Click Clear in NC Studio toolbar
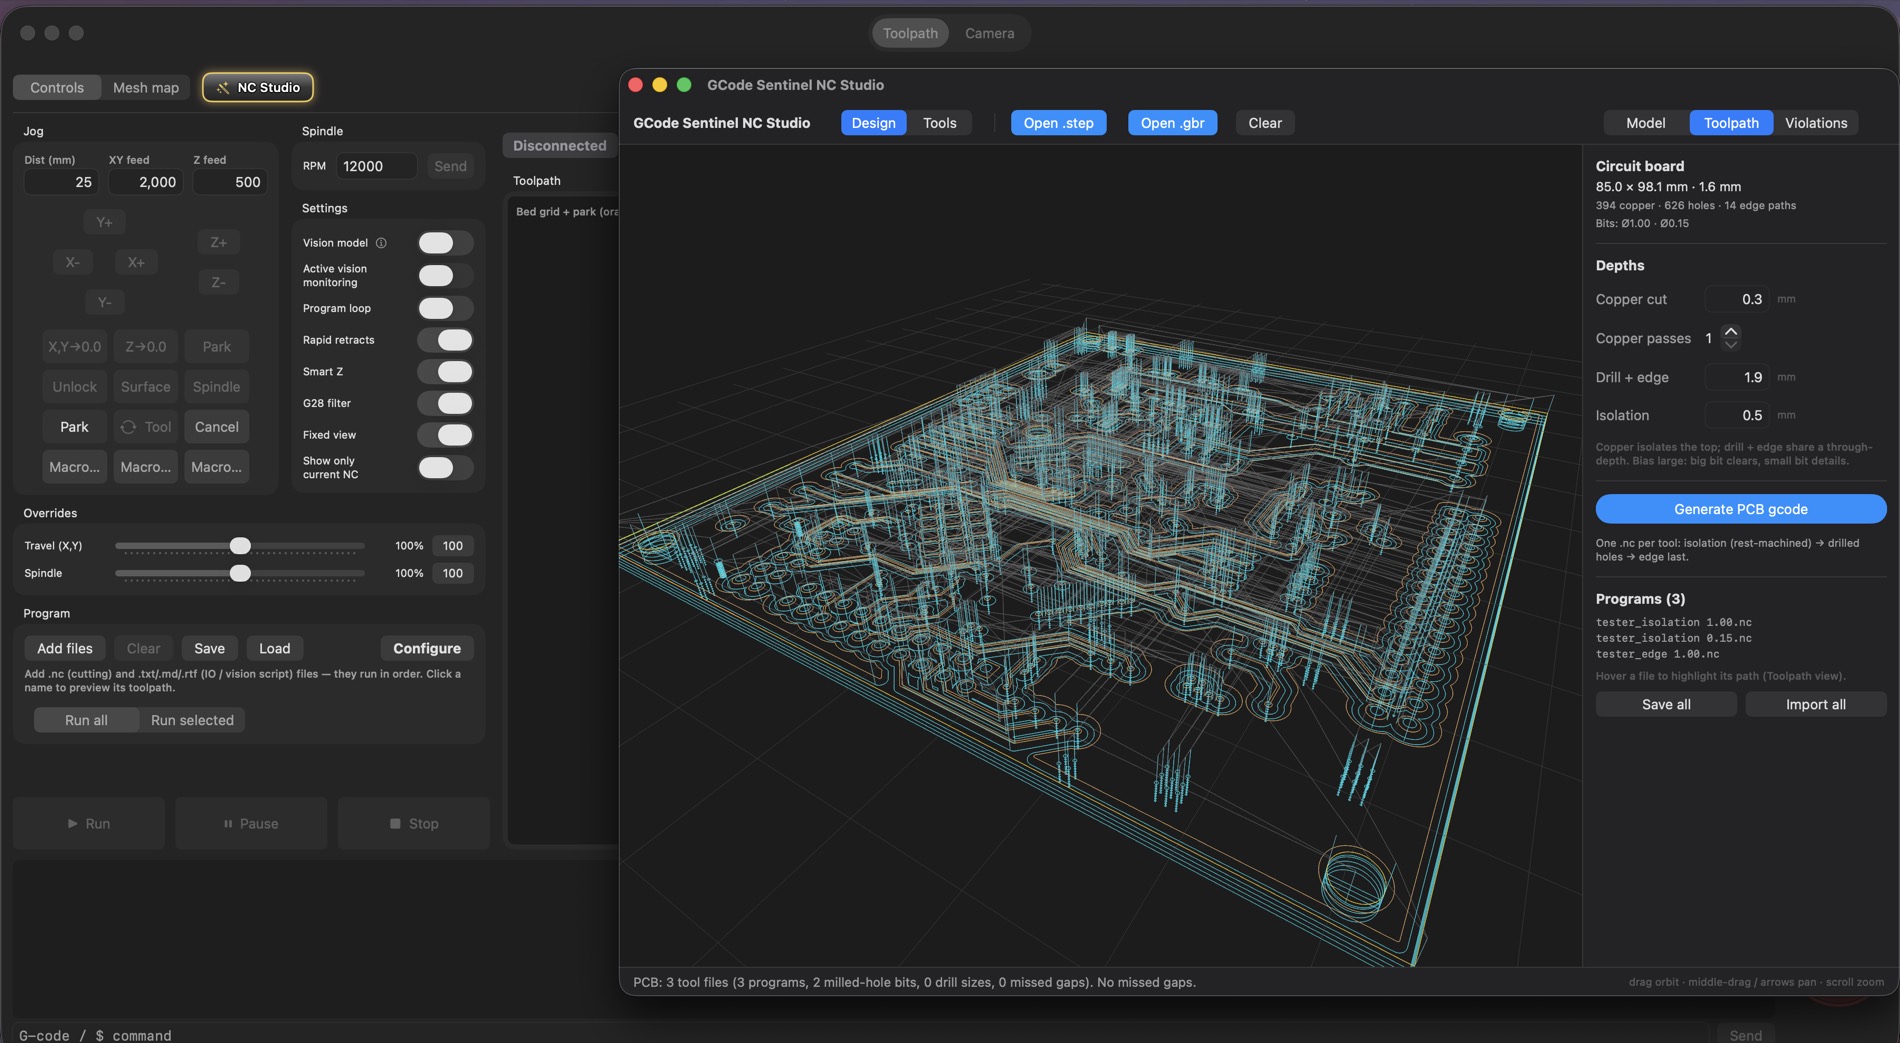 click(x=1265, y=123)
